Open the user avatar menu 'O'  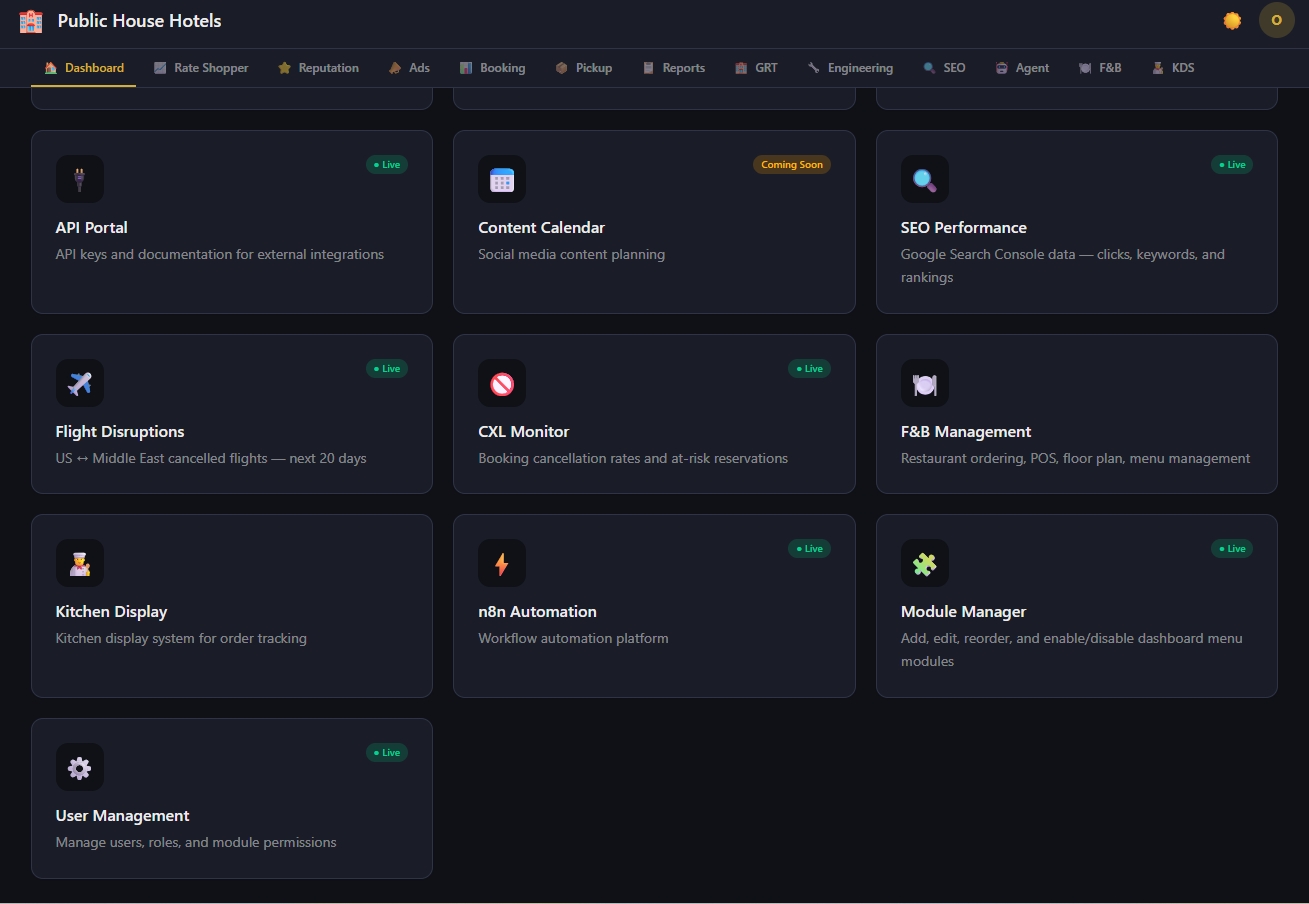click(x=1276, y=20)
